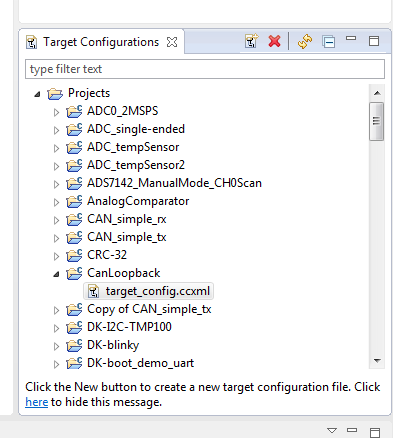This screenshot has height=438, width=393.
Task: Expand the AnalogComparator project
Action: click(56, 202)
